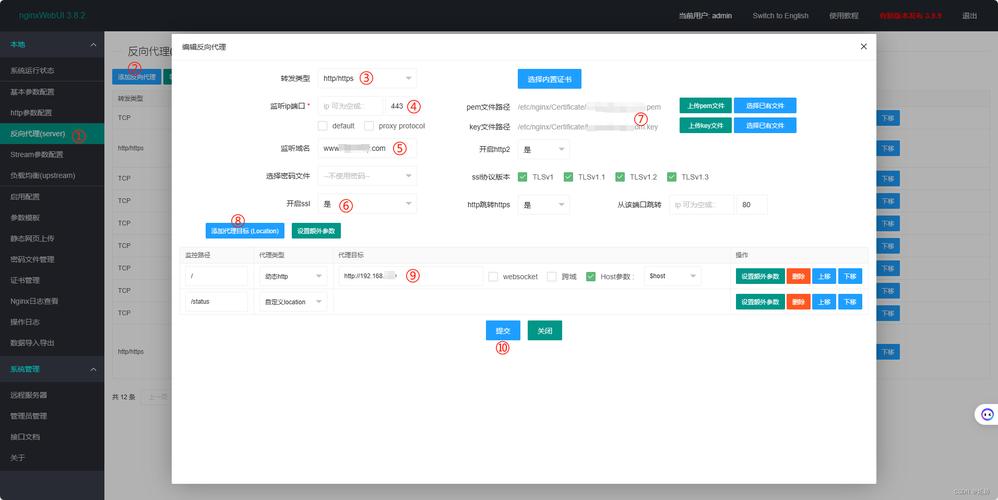
Task: Open the 开启http2 dropdown
Action: (x=544, y=149)
